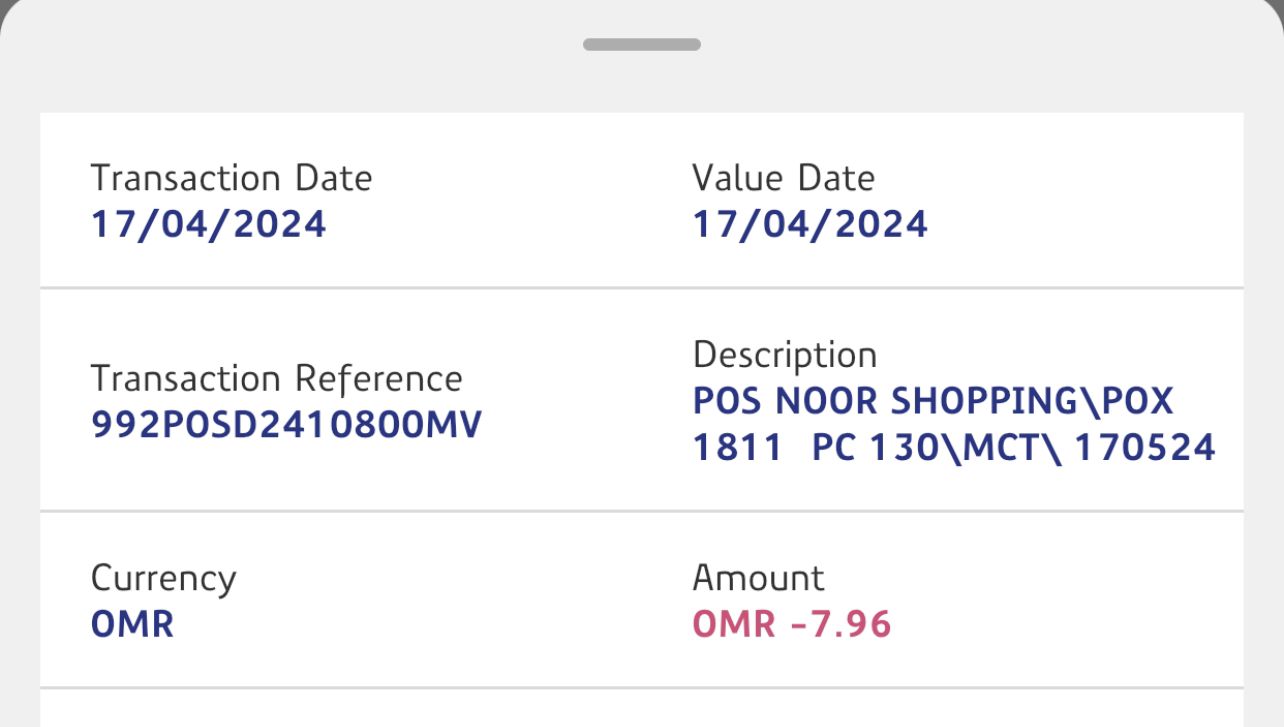Click the Currency label

click(x=163, y=578)
